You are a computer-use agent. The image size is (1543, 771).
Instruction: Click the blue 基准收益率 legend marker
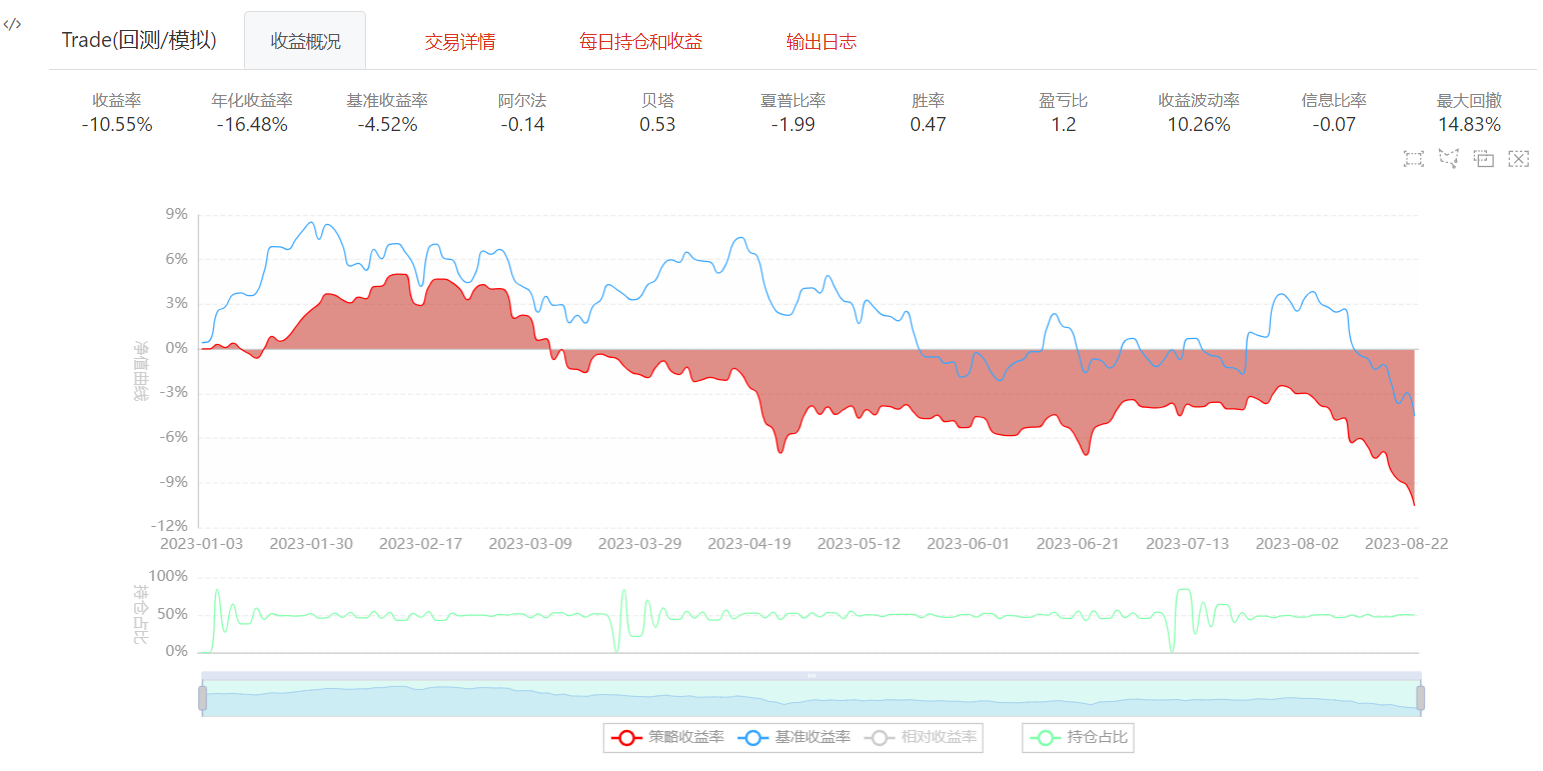click(x=755, y=738)
